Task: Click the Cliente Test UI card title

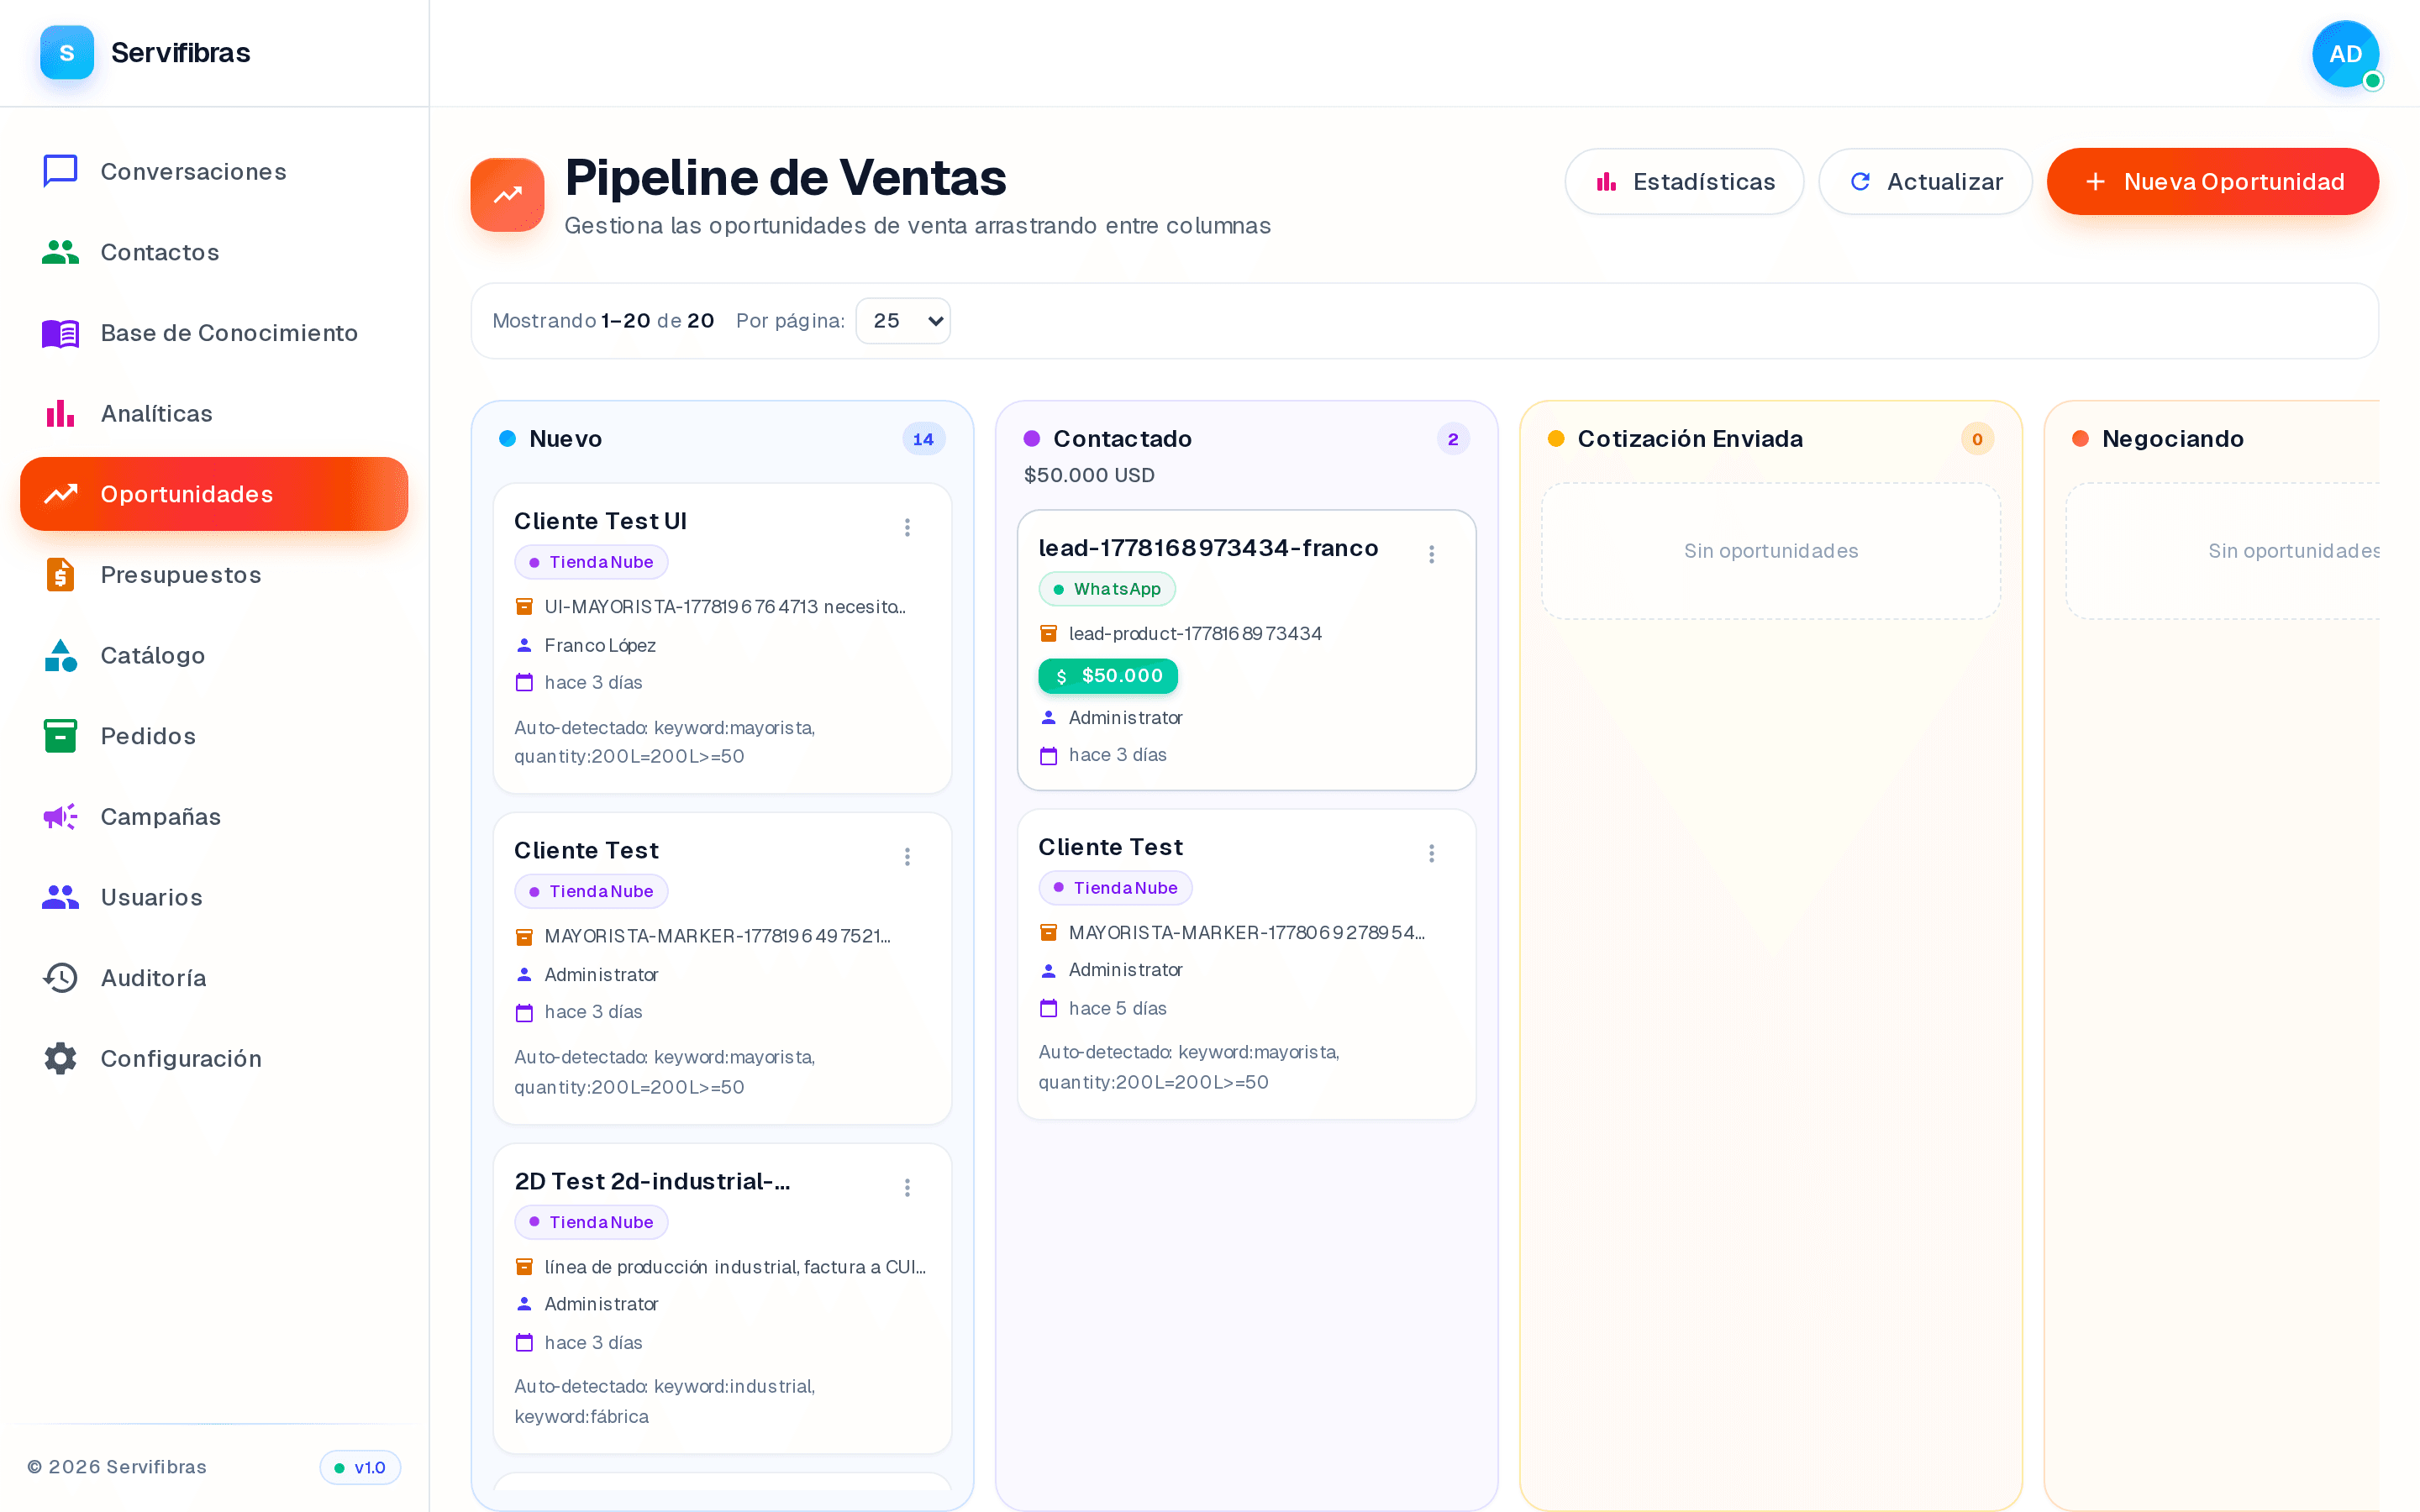Action: point(600,521)
